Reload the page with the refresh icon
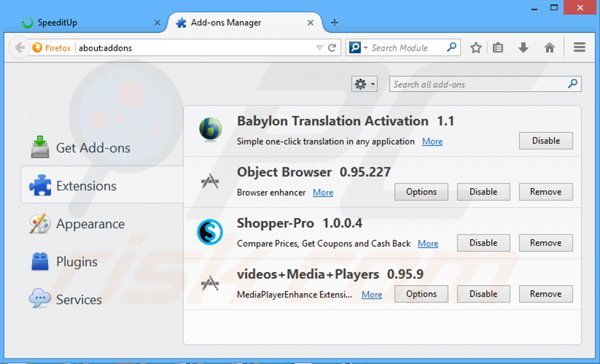The width and height of the screenshot is (600, 364). 332,48
